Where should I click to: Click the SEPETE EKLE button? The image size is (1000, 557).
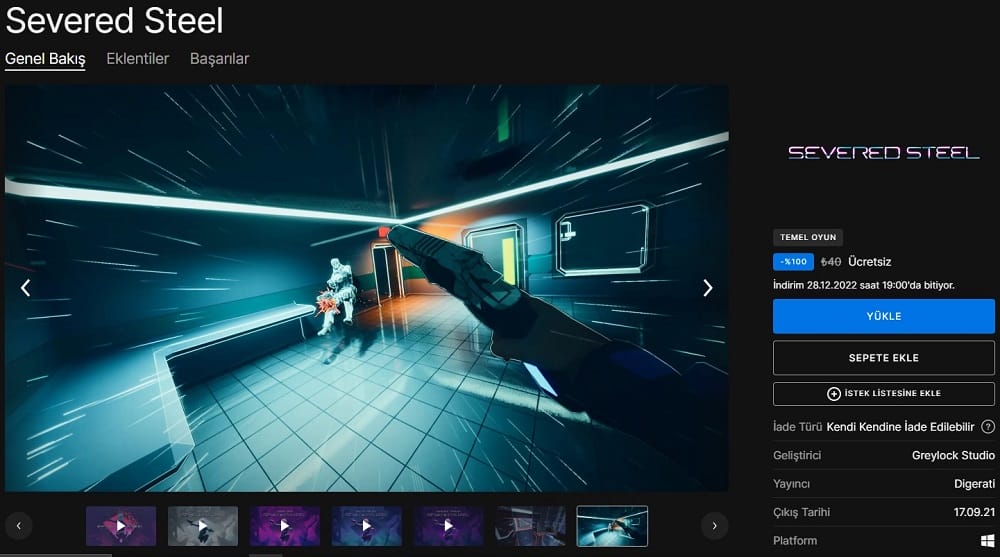click(884, 358)
